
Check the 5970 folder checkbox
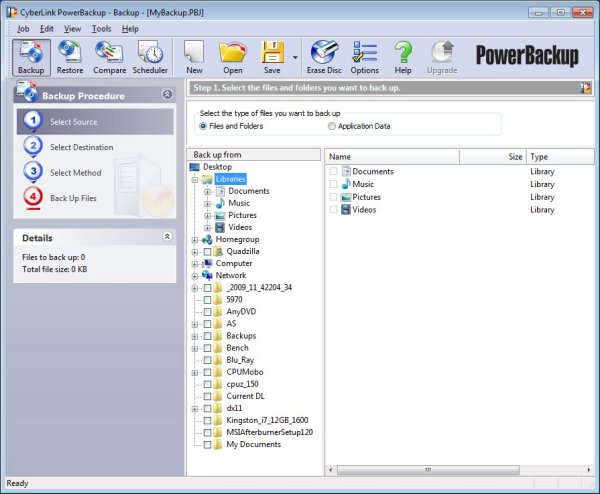pos(207,300)
